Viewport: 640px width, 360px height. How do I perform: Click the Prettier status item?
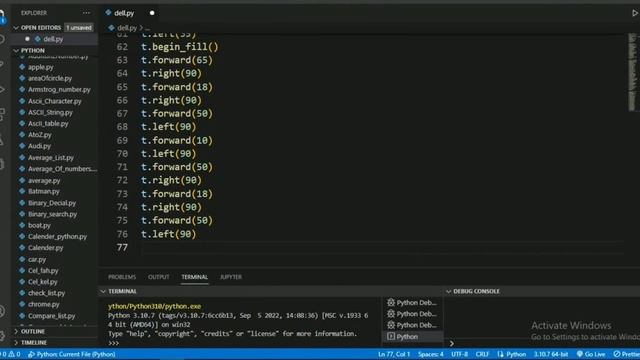(627, 354)
